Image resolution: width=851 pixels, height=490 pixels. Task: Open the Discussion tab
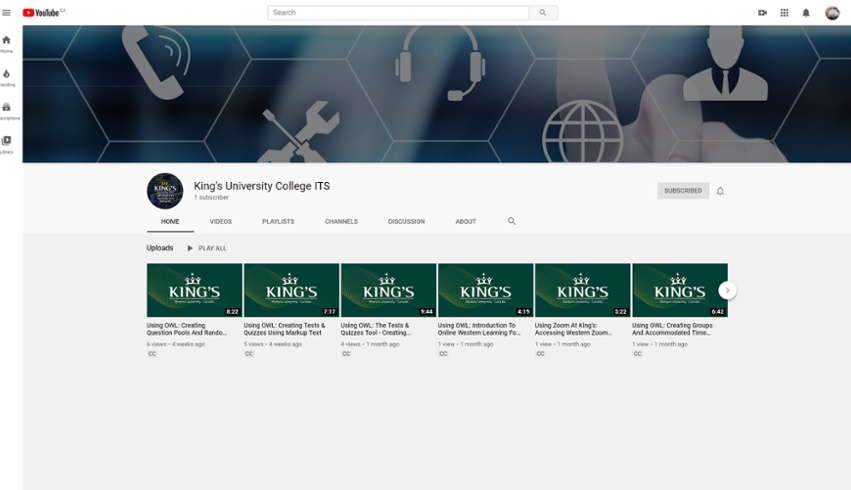pos(407,221)
